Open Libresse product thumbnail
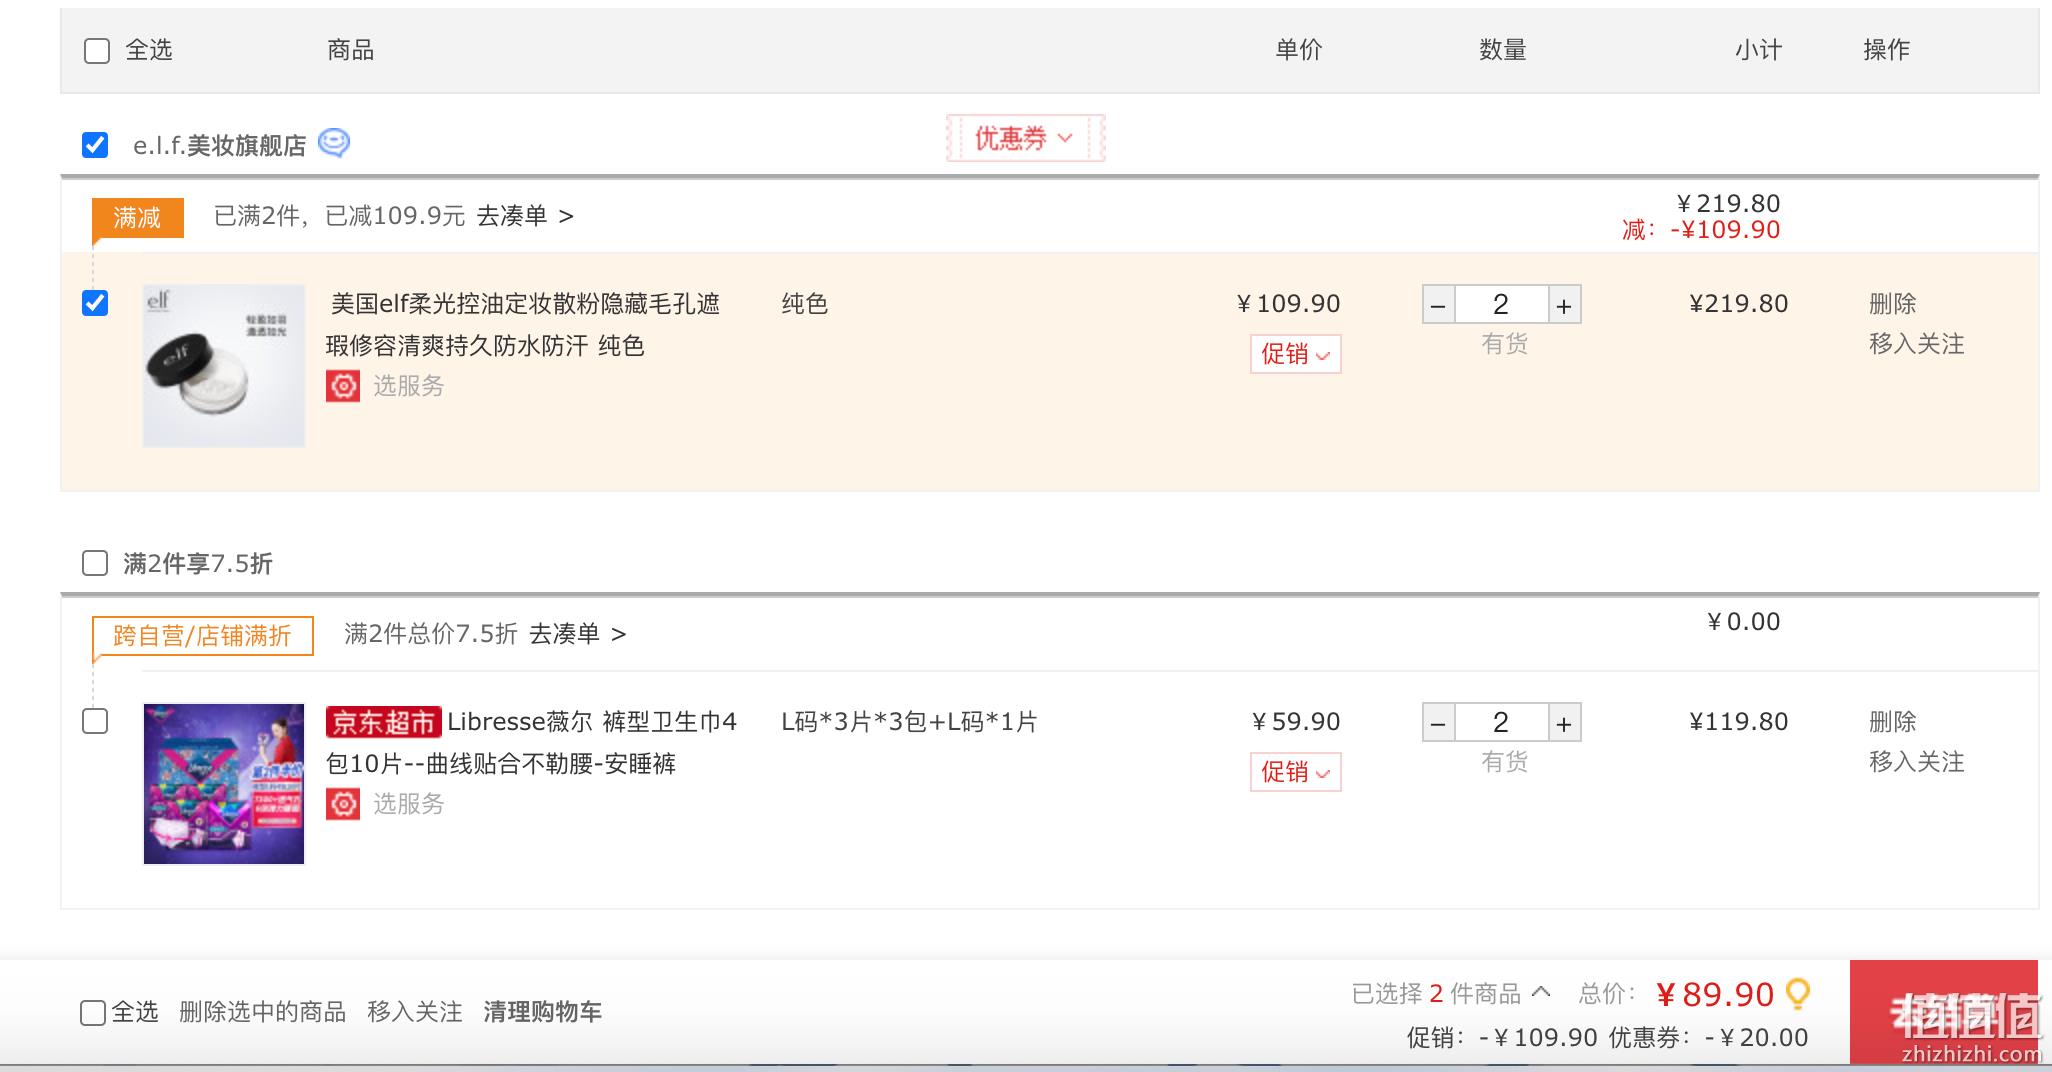Screen dimensions: 2052x1072 pyautogui.click(x=224, y=784)
